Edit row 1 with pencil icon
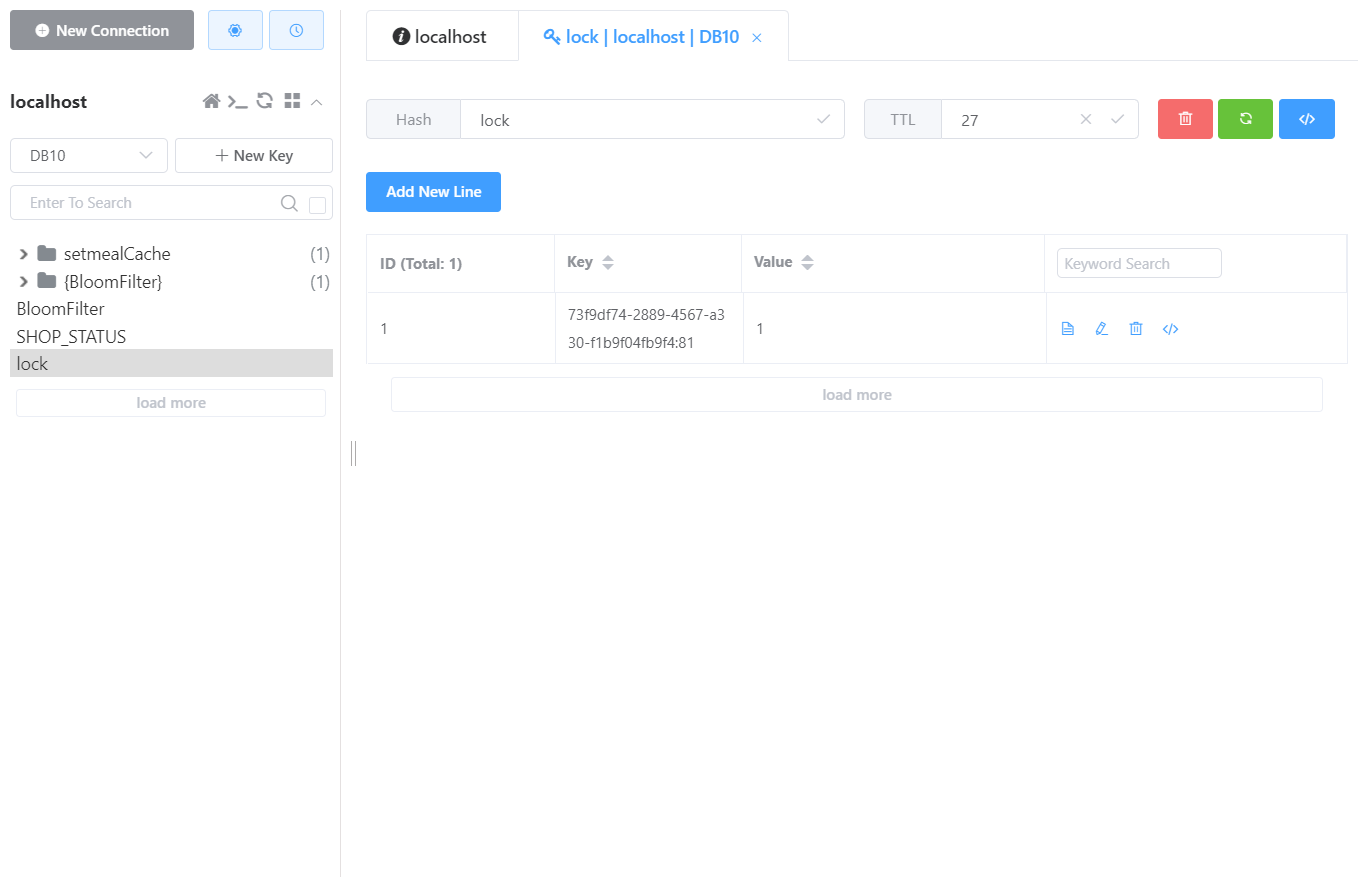Viewport: 1372px width, 886px height. click(1102, 329)
